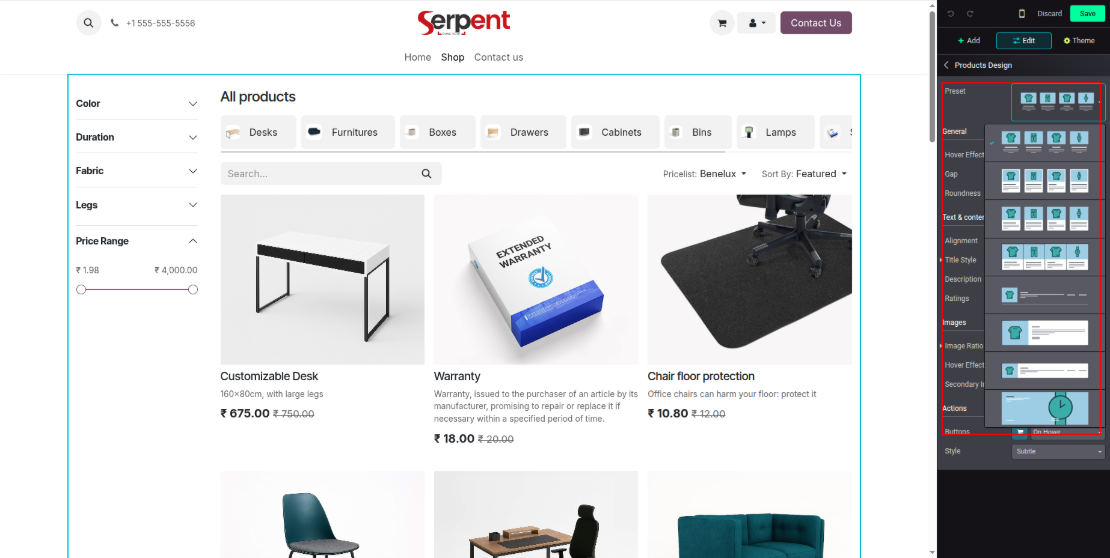Click the search magnifier icon in header
Screen dimensions: 1110x558
tap(88, 23)
